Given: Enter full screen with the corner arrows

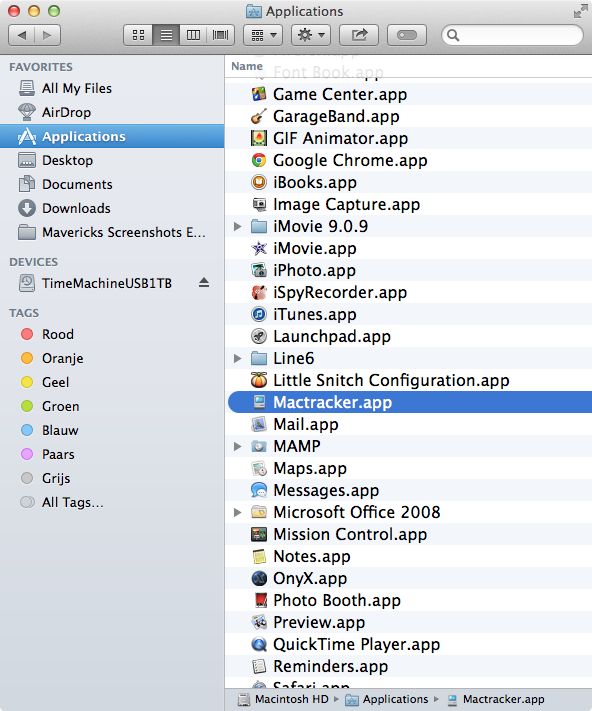Looking at the screenshot, I should pos(580,11).
